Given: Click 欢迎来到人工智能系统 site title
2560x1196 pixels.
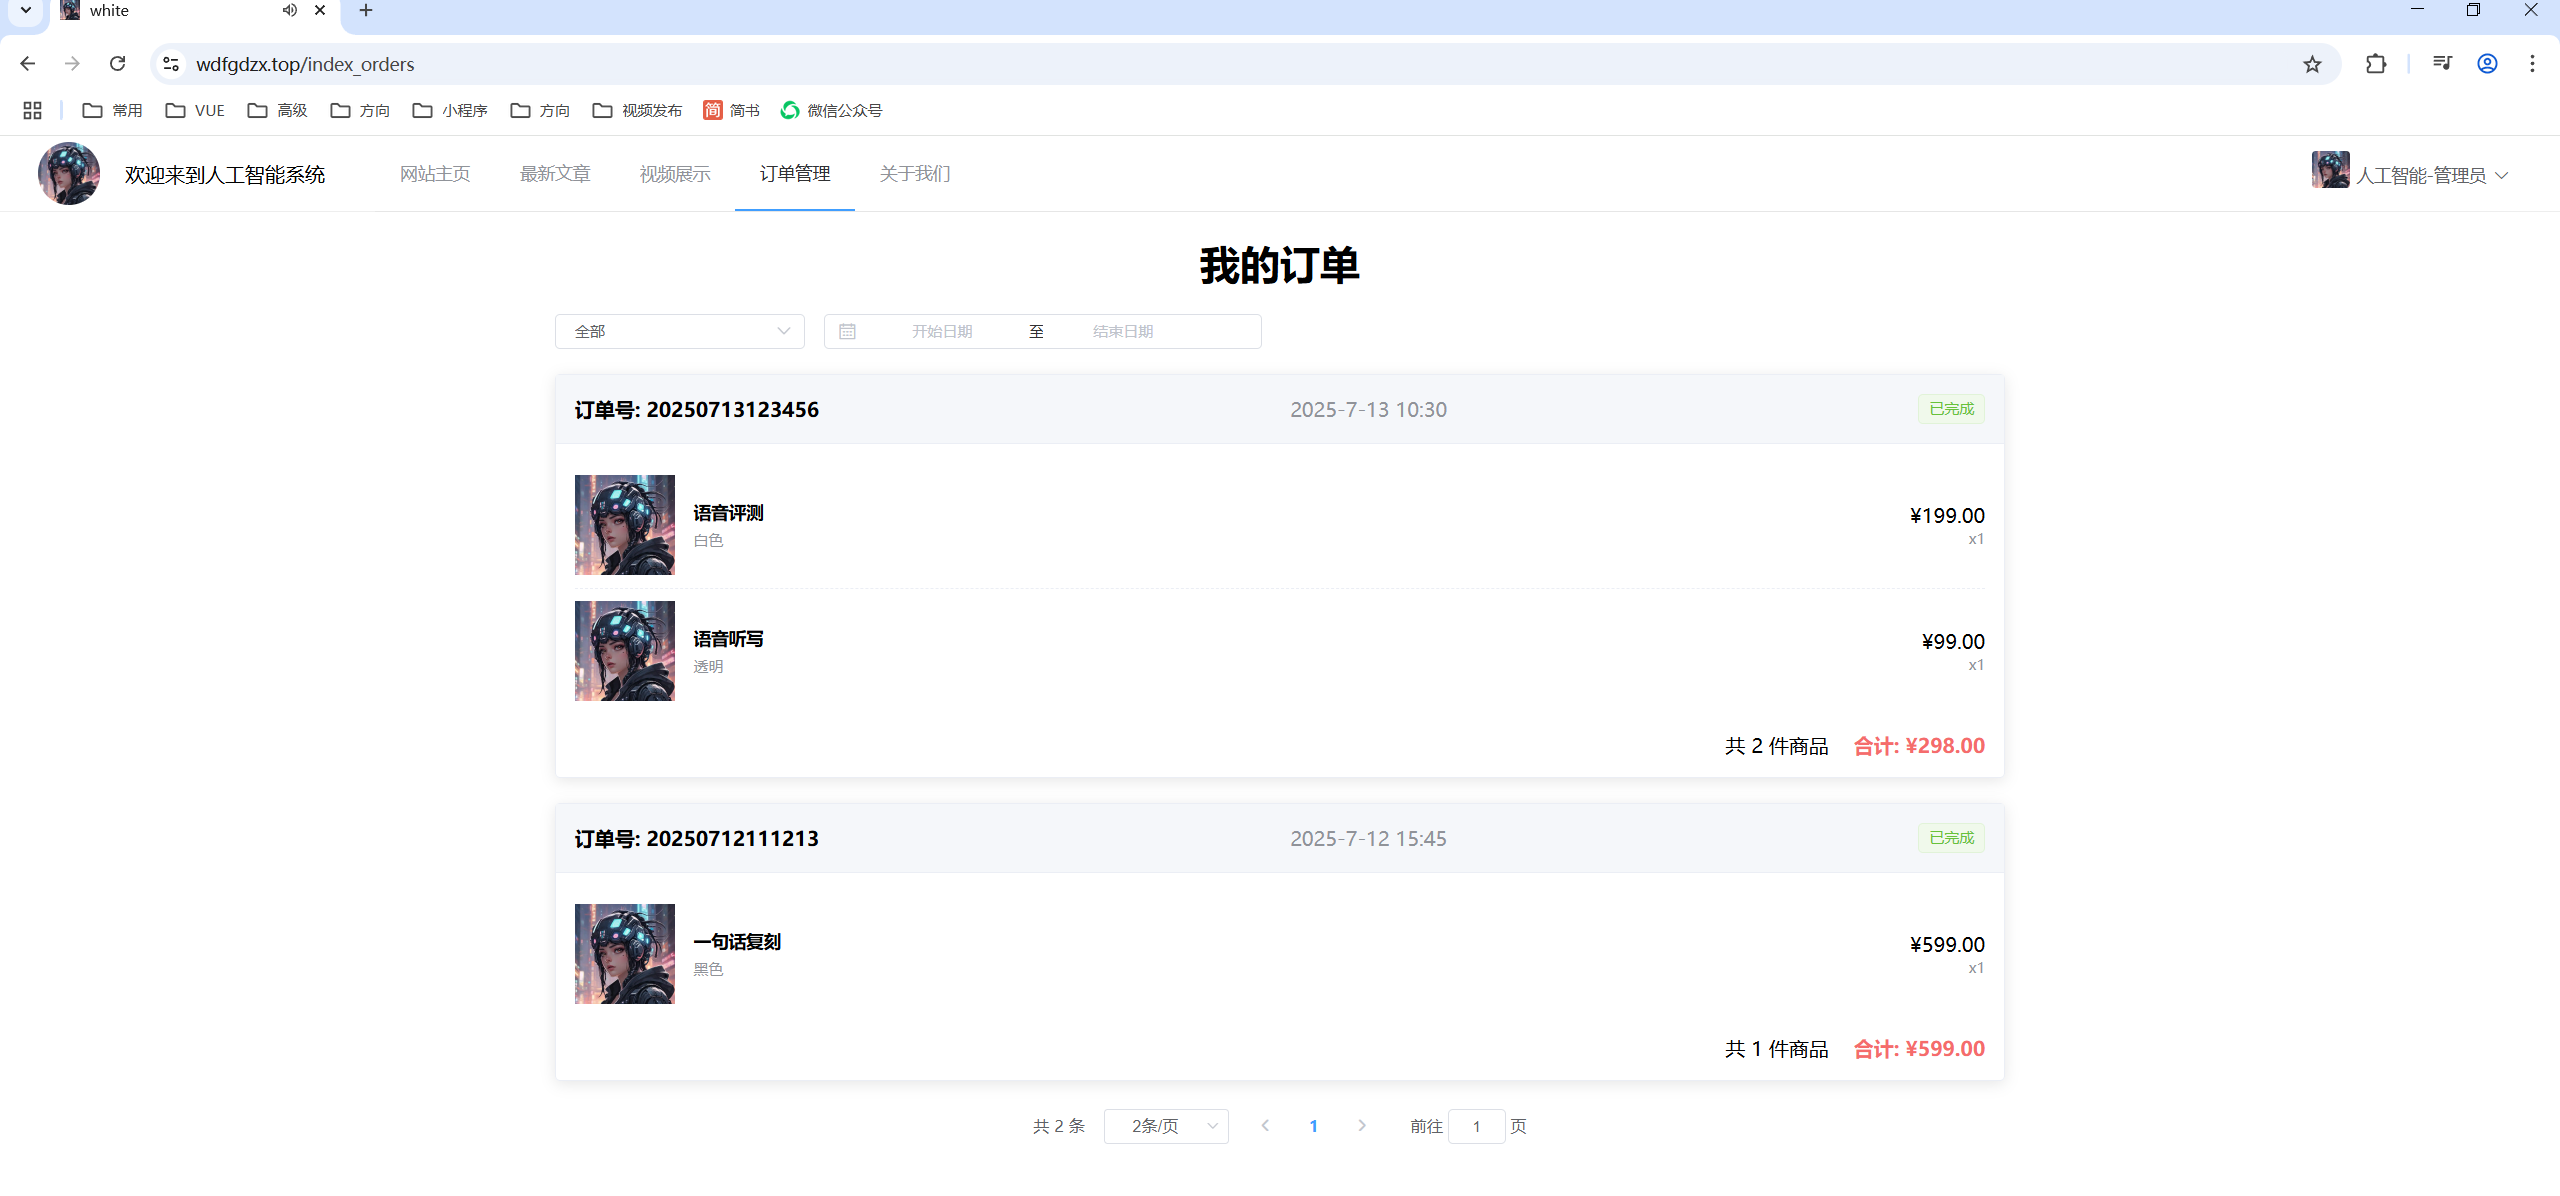Looking at the screenshot, I should (x=225, y=175).
